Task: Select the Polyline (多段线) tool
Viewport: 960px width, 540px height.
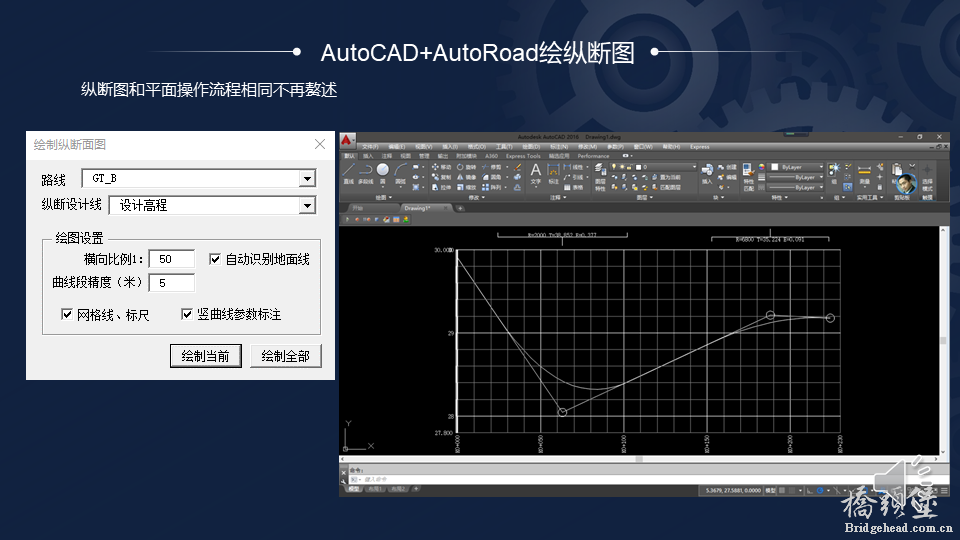Action: (366, 173)
